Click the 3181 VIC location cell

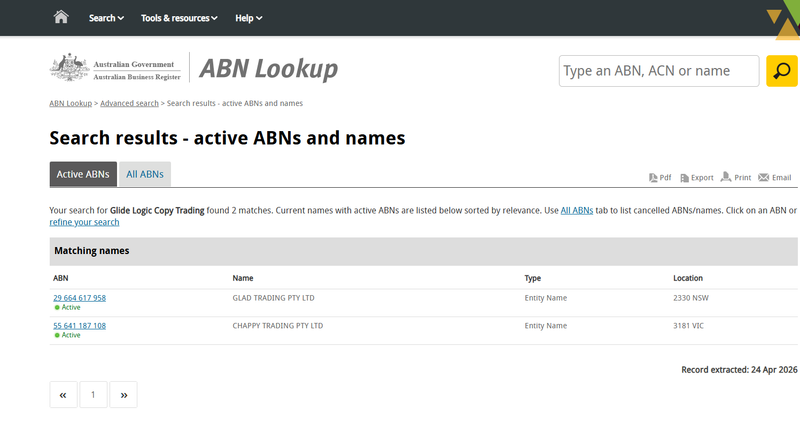tap(688, 325)
